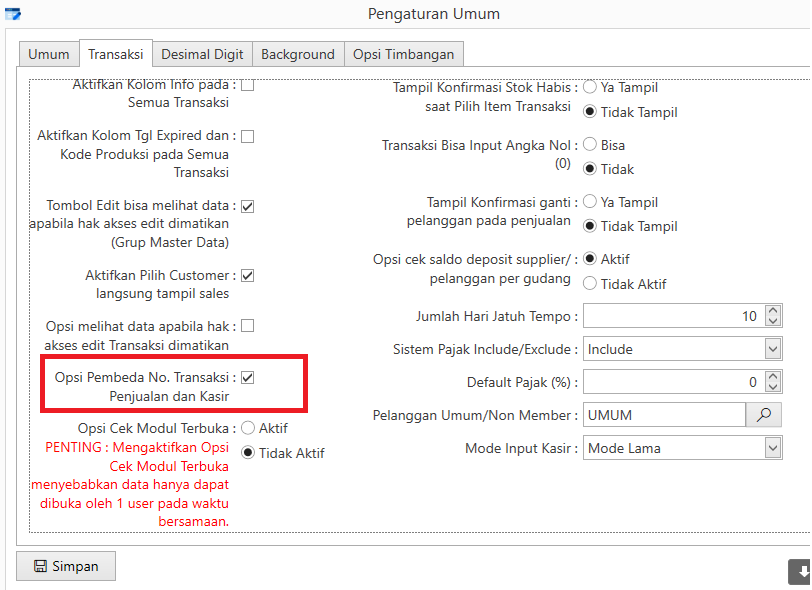The height and width of the screenshot is (590, 812).
Task: Click the Simpan save button
Action: [x=66, y=566]
